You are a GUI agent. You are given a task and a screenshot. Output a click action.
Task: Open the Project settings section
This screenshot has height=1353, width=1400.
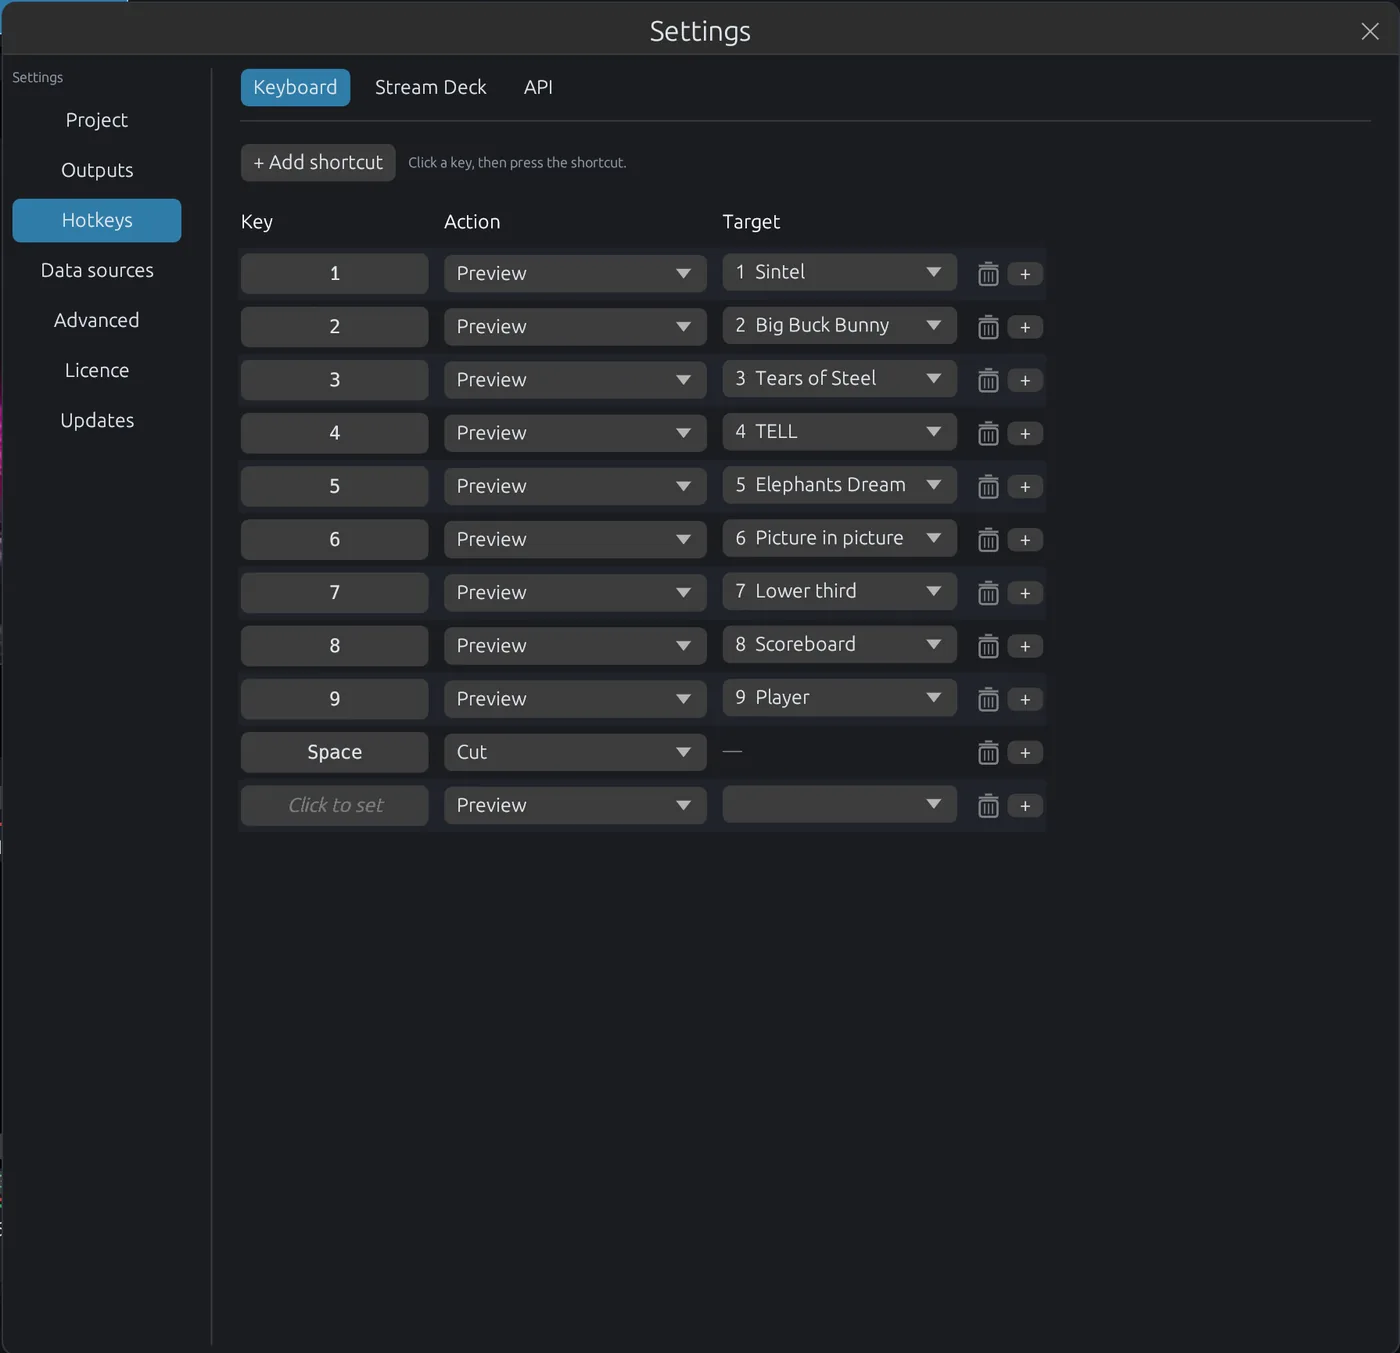click(x=97, y=120)
